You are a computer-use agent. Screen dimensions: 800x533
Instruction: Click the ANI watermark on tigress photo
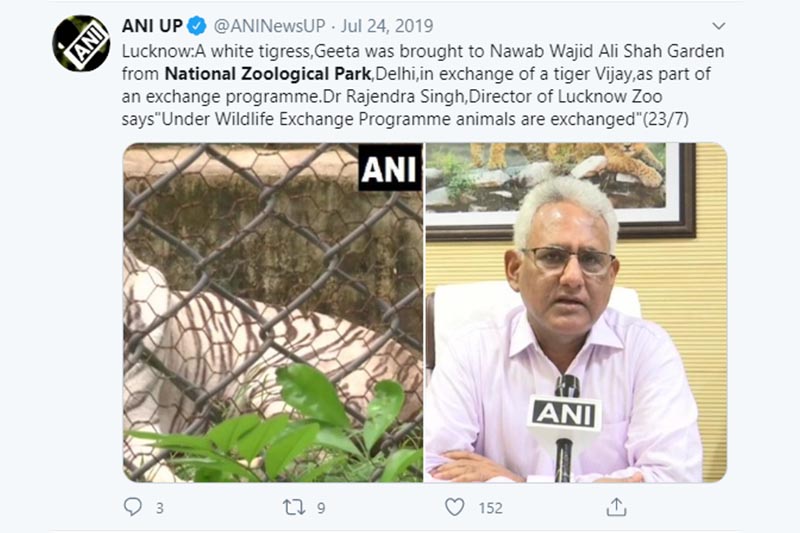[x=390, y=168]
